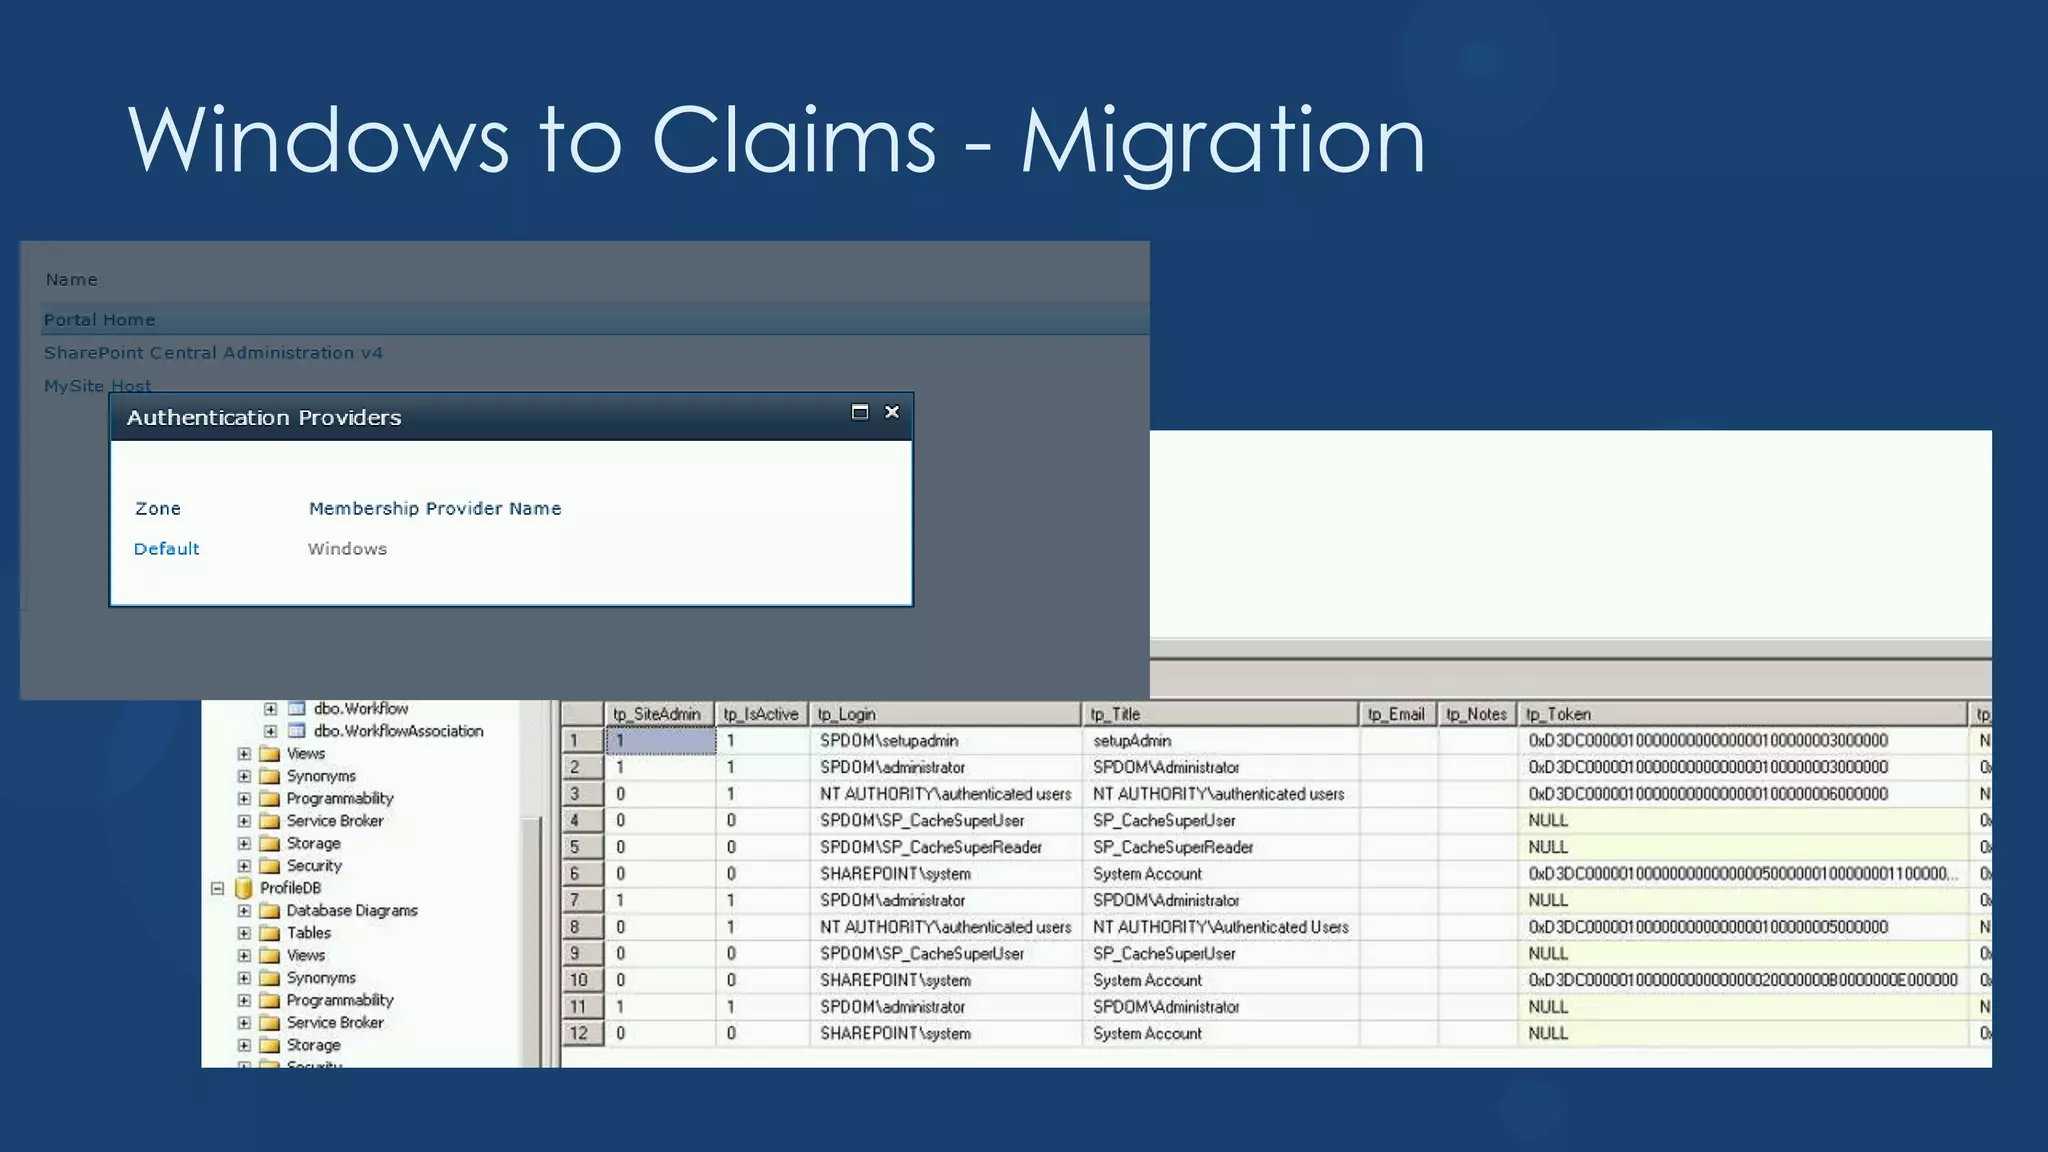Click the Service Broker folder icon under ProfileDB
This screenshot has width=2048, height=1152.
coord(269,1023)
